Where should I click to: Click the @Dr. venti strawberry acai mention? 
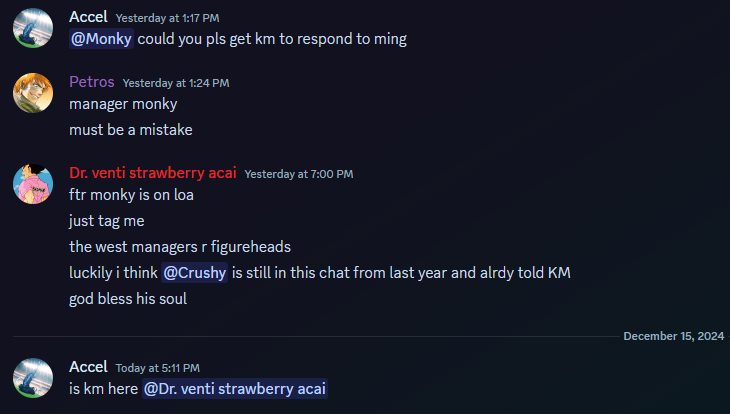coord(235,389)
